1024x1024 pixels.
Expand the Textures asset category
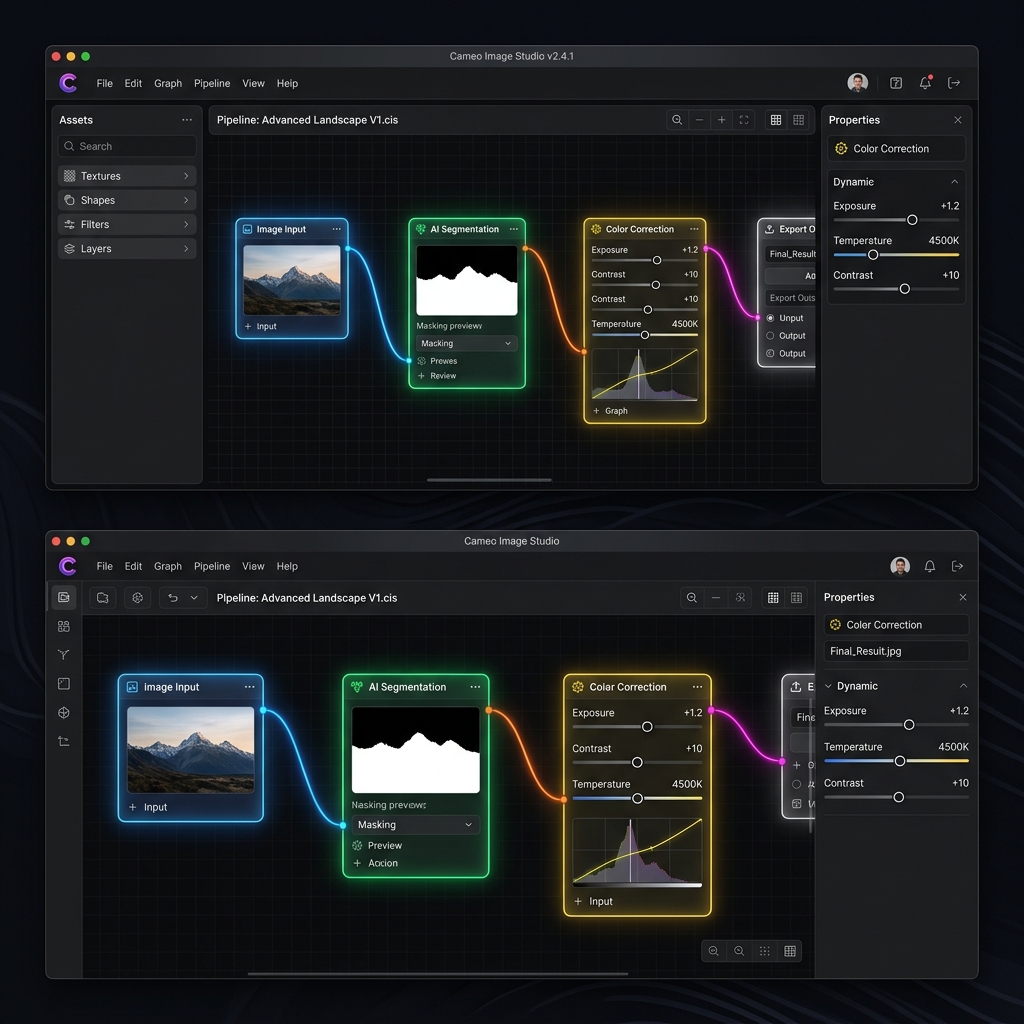[x=127, y=176]
